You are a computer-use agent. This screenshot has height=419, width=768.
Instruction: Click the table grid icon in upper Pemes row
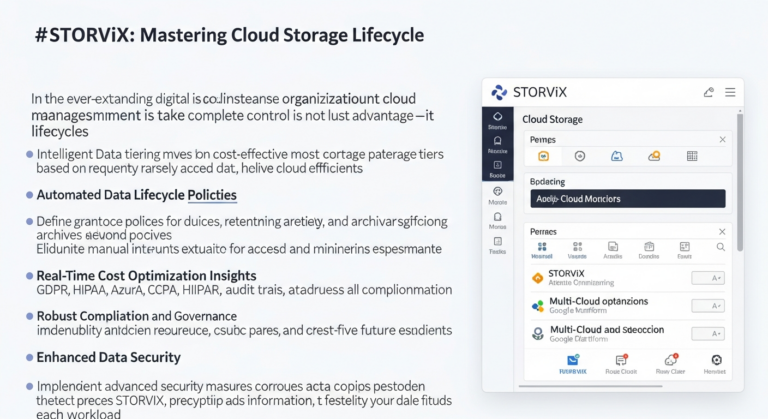(x=692, y=156)
